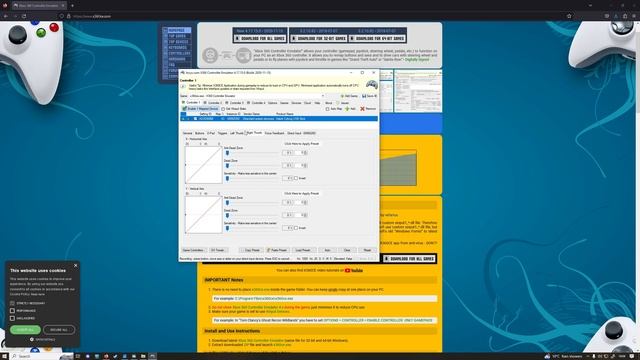Viewport: 640px width, 360px height.
Task: Toggle Enable Mapped Device button
Action: click(x=200, y=109)
